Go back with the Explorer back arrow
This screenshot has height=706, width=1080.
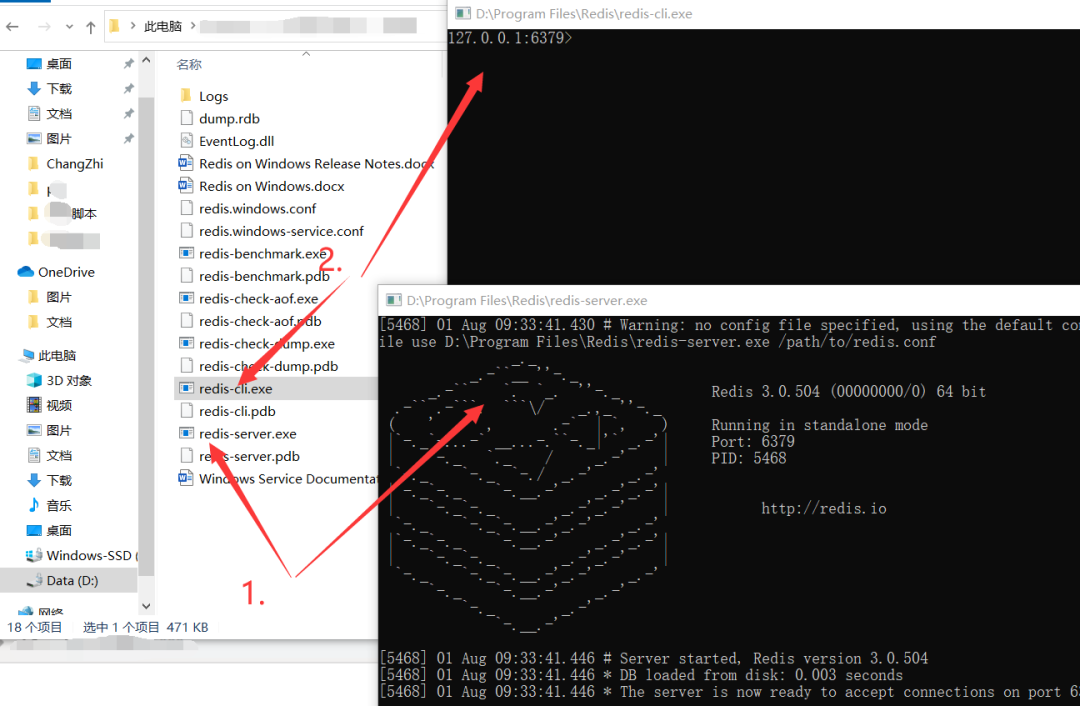(12, 27)
